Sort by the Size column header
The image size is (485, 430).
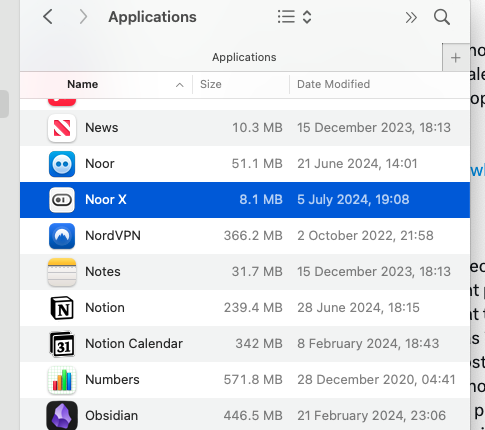point(211,84)
